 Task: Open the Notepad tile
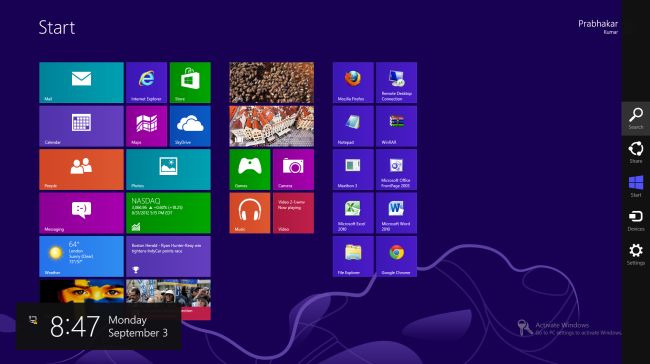point(353,126)
